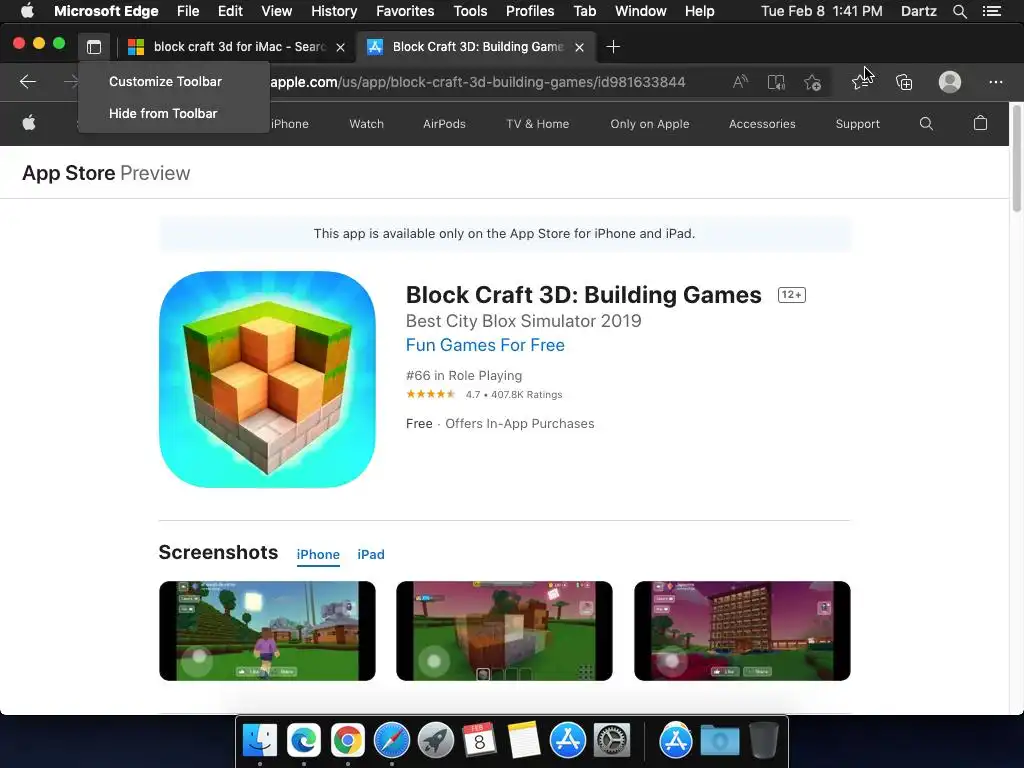
Task: Open the Apple shopping bag icon
Action: coord(980,123)
